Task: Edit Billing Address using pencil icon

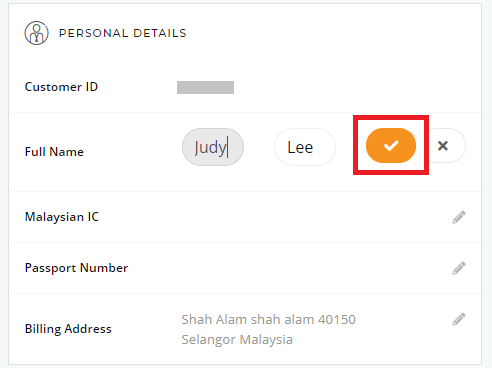Action: point(459,319)
